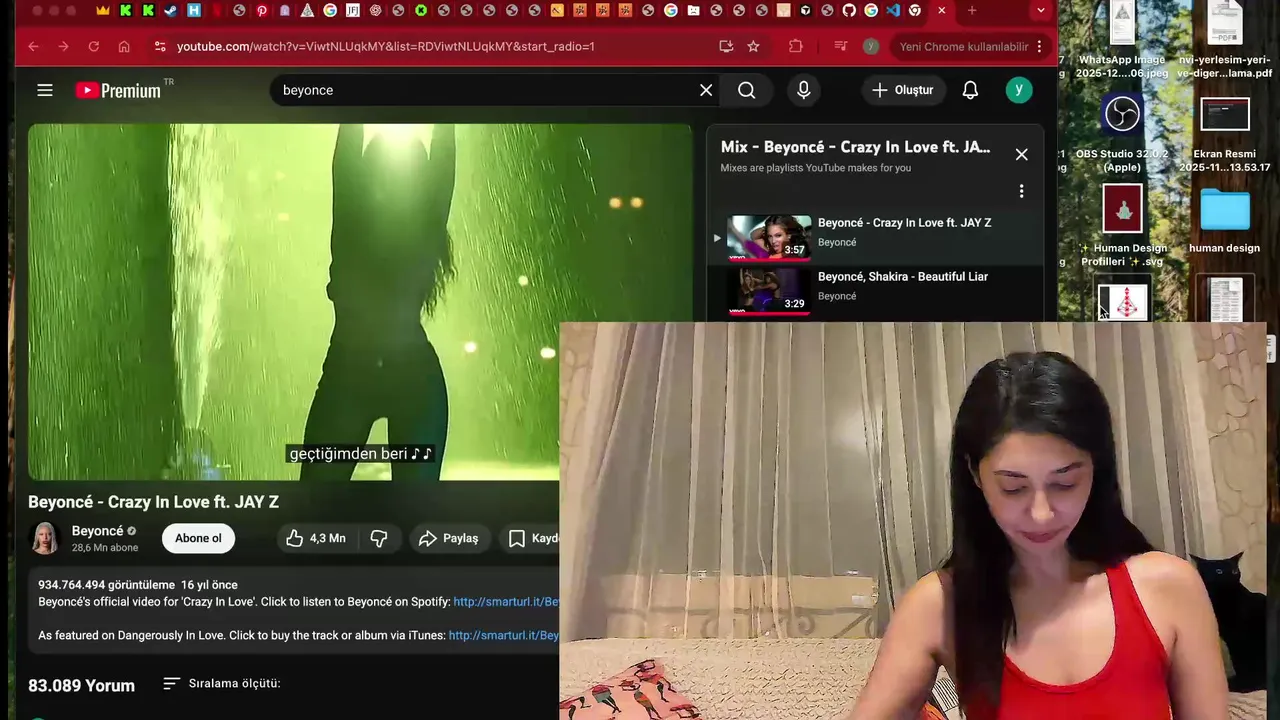Open Beyoncé channel name link
The height and width of the screenshot is (720, 1280).
pyautogui.click(x=97, y=531)
